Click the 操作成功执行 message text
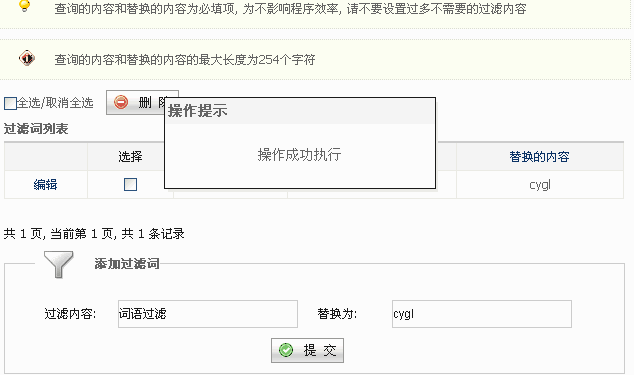The width and height of the screenshot is (635, 375). (x=299, y=155)
